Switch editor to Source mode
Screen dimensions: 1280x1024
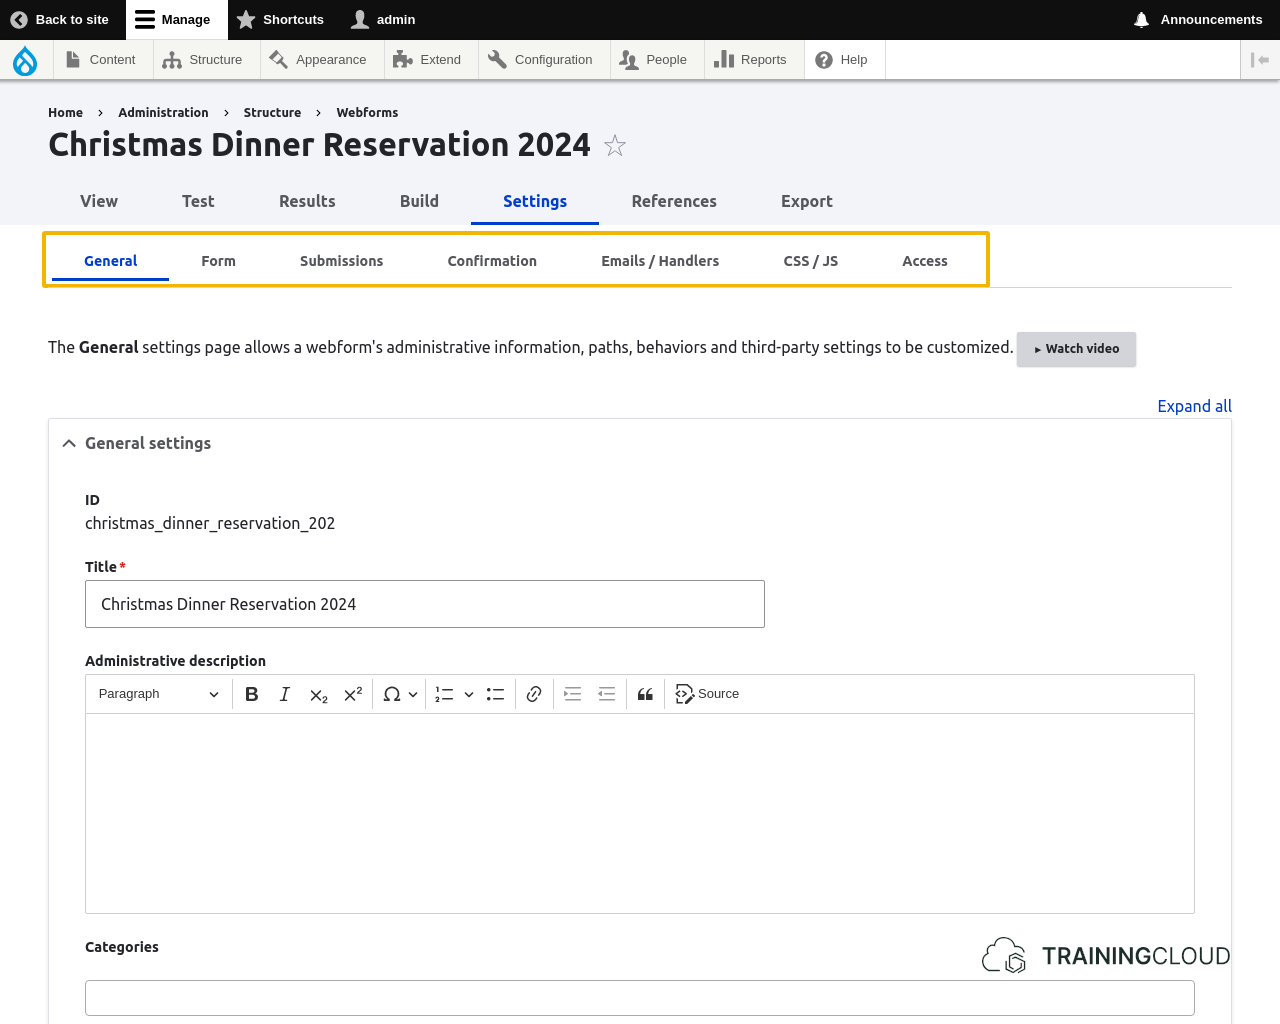(707, 694)
